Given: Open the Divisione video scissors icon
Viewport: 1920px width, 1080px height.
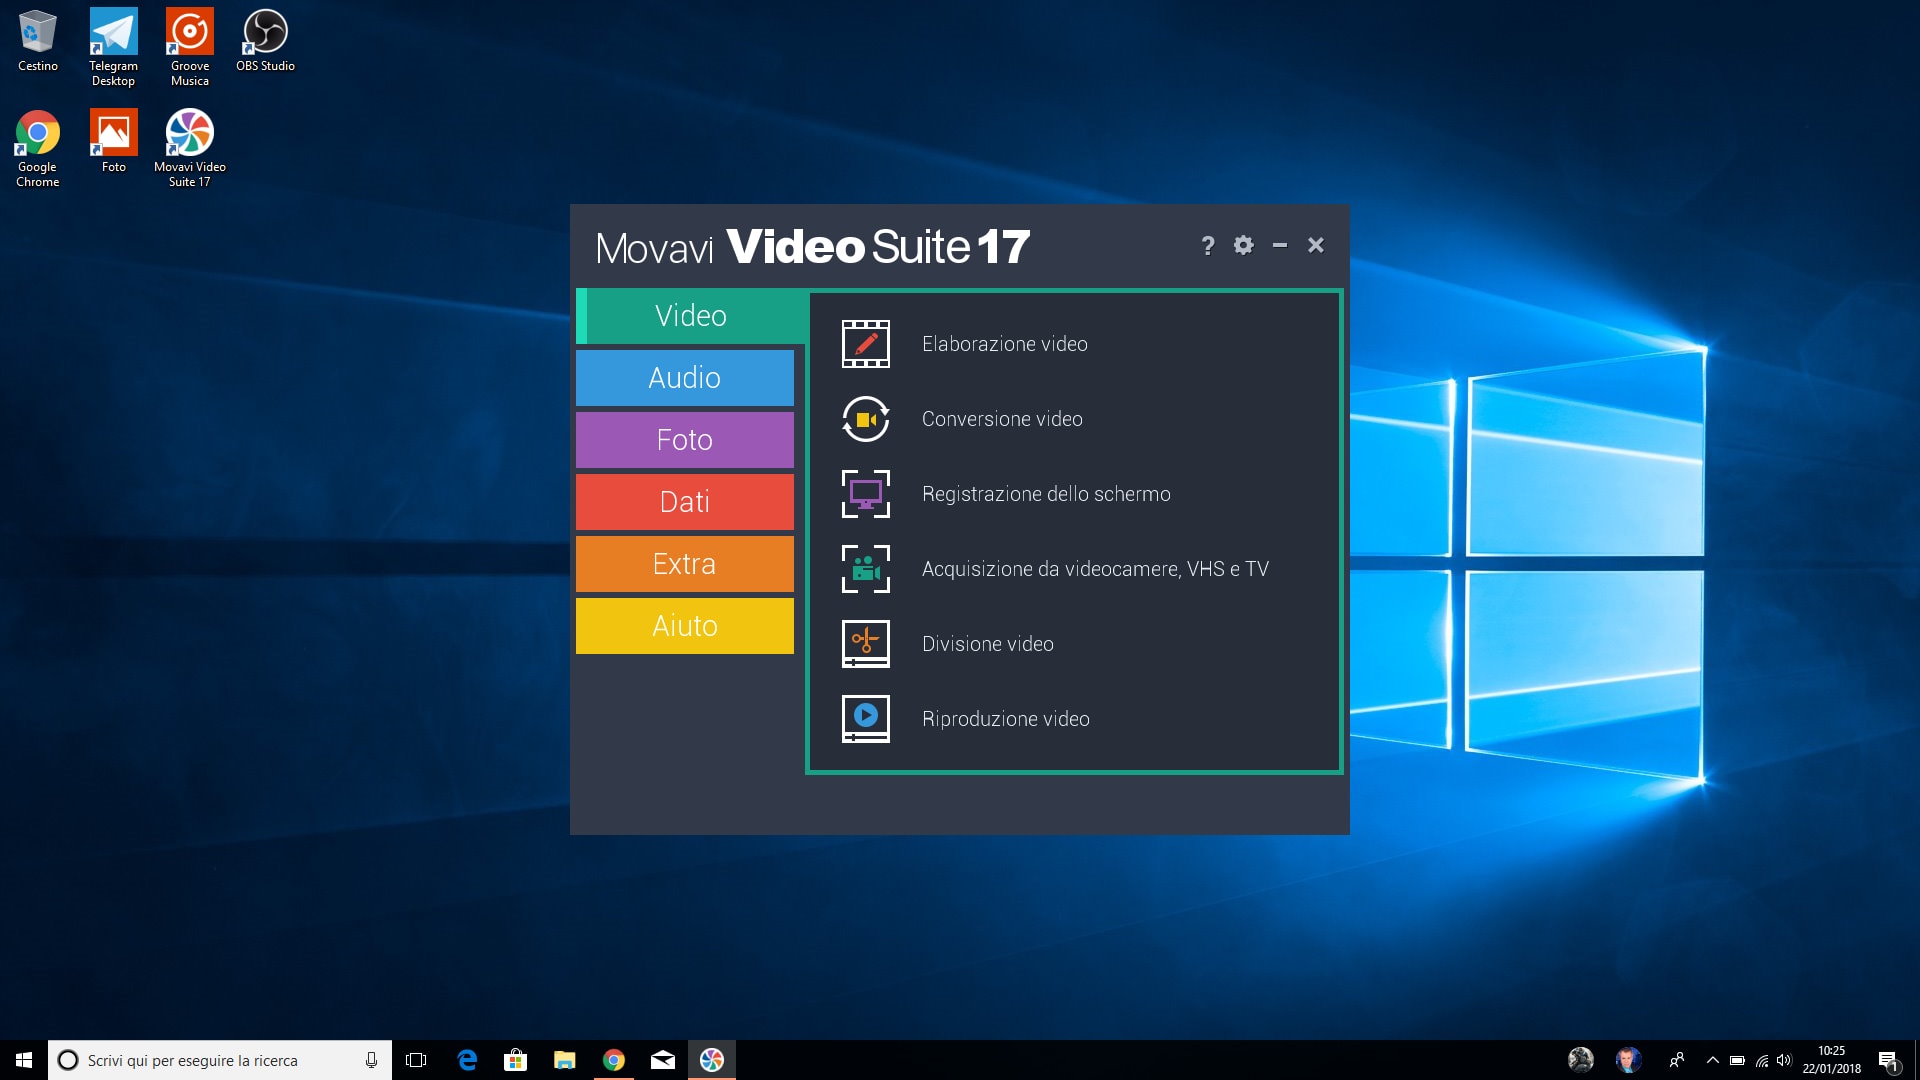Looking at the screenshot, I should 866,644.
